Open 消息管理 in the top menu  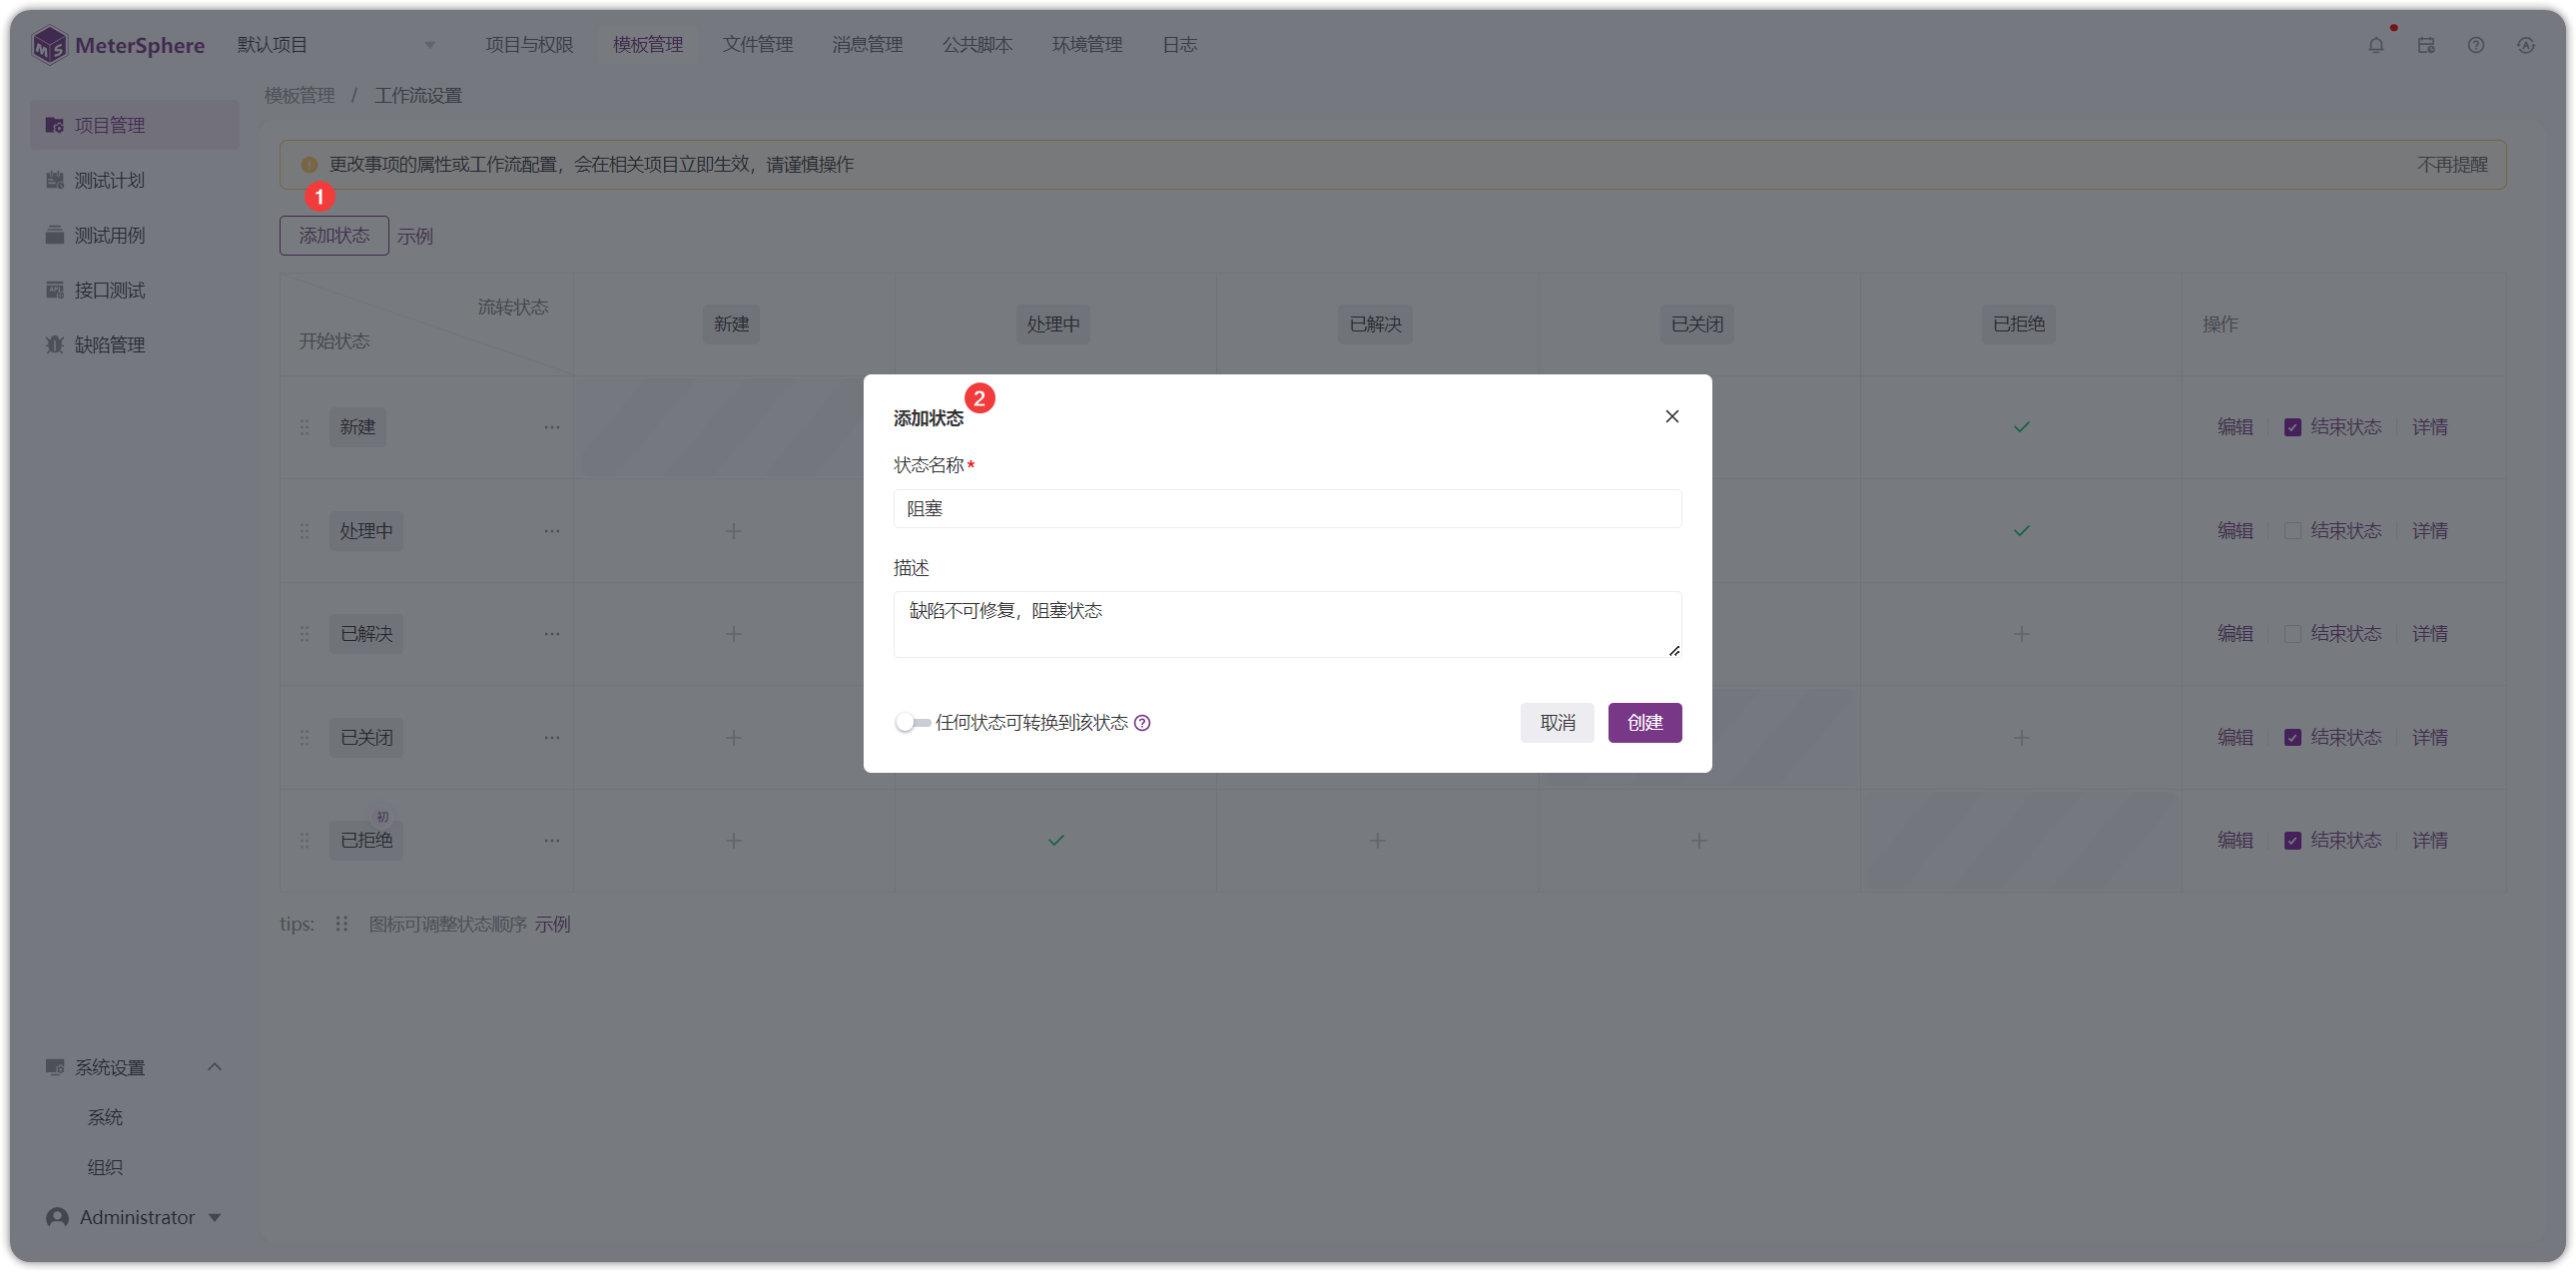point(868,45)
